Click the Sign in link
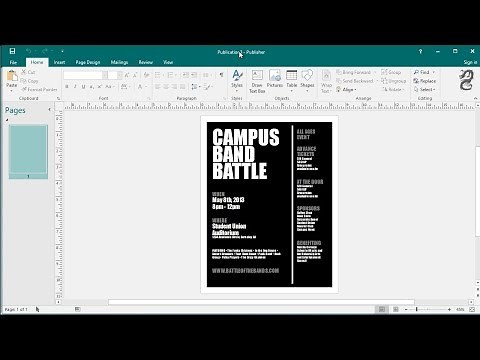 (470, 62)
